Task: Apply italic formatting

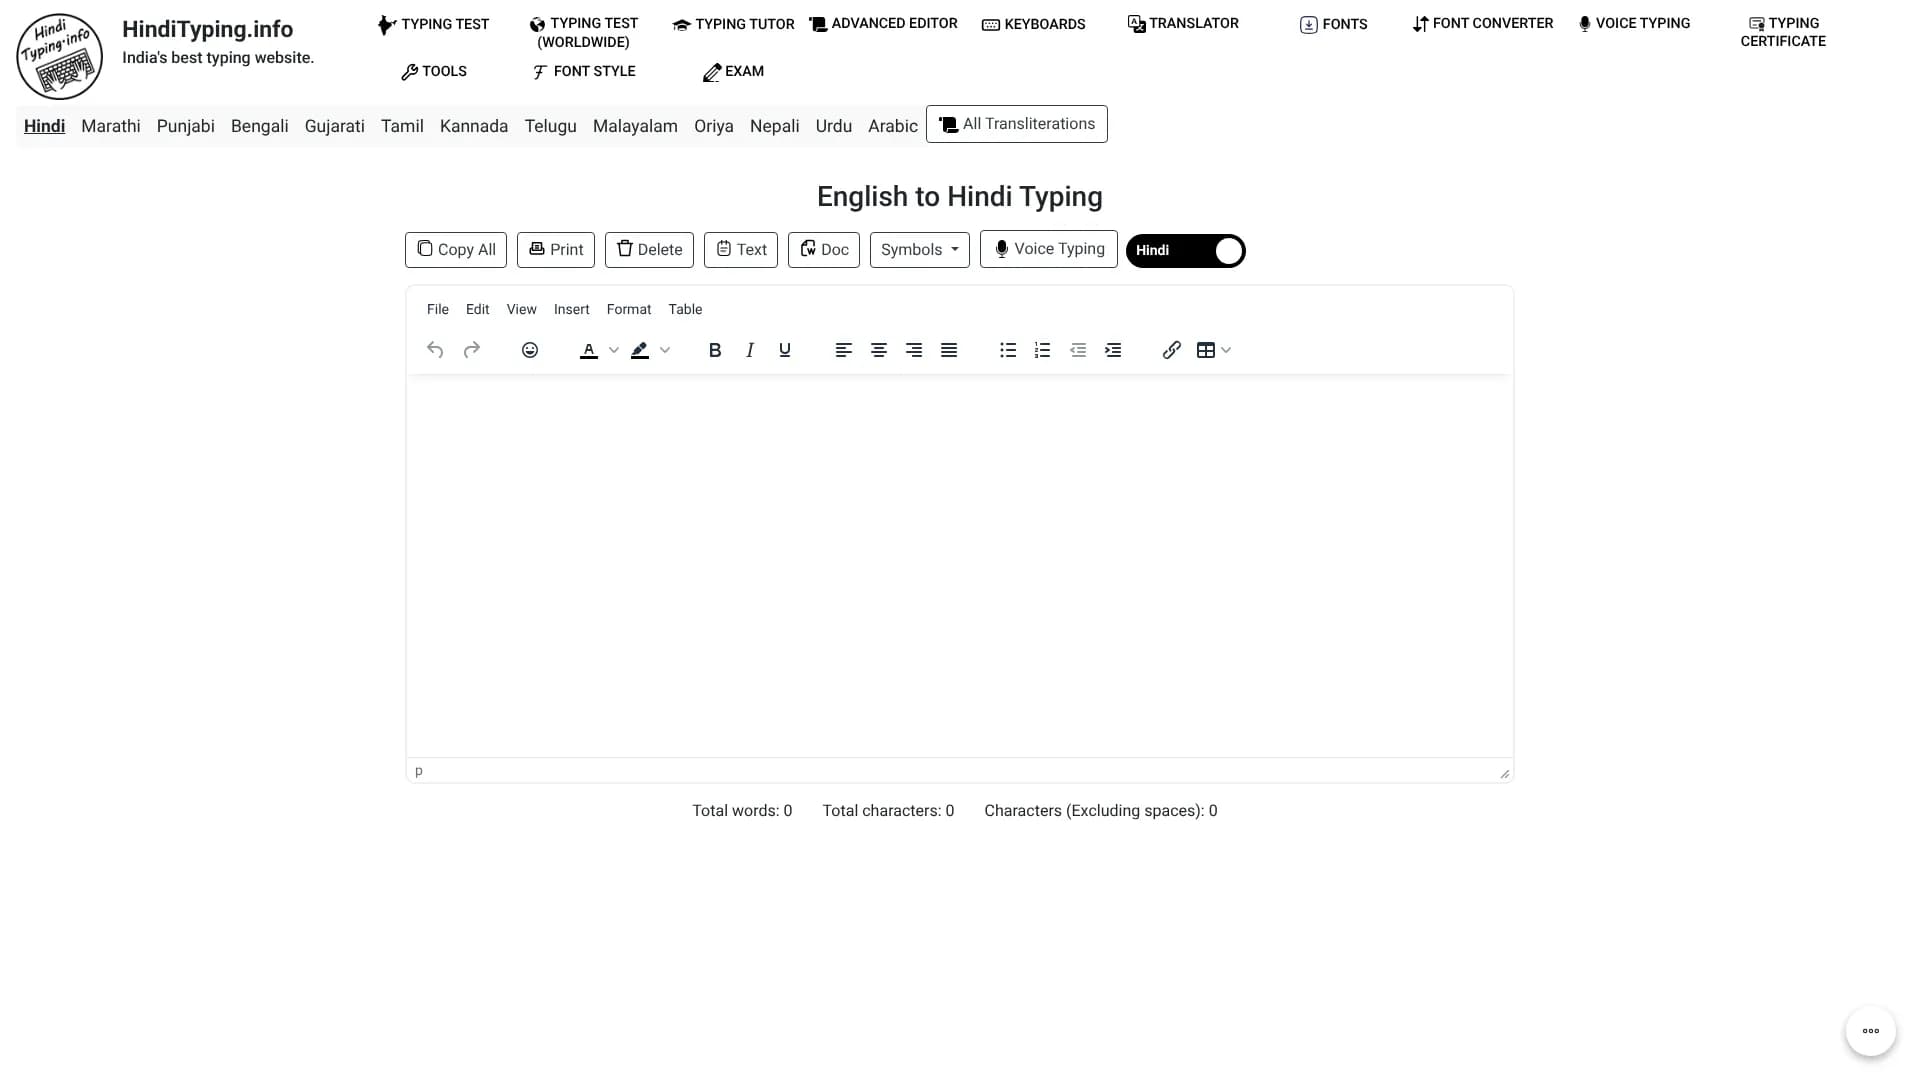Action: click(x=749, y=349)
